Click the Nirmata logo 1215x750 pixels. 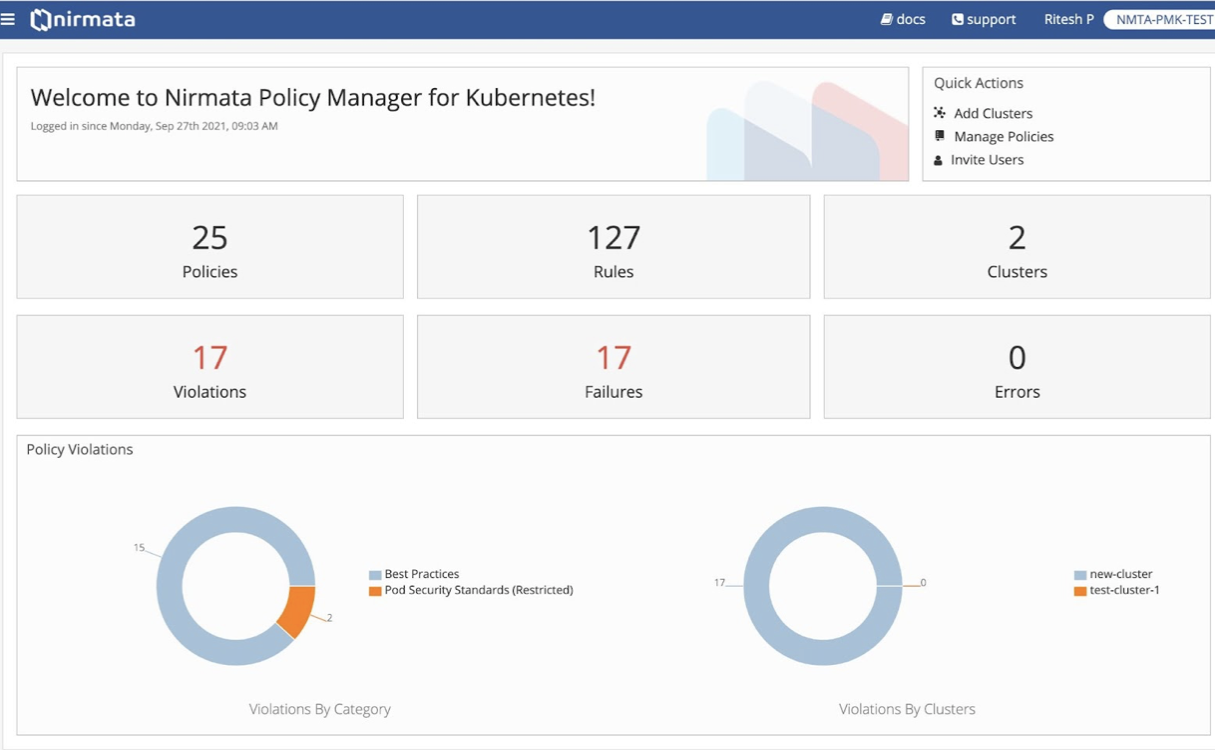tap(83, 19)
